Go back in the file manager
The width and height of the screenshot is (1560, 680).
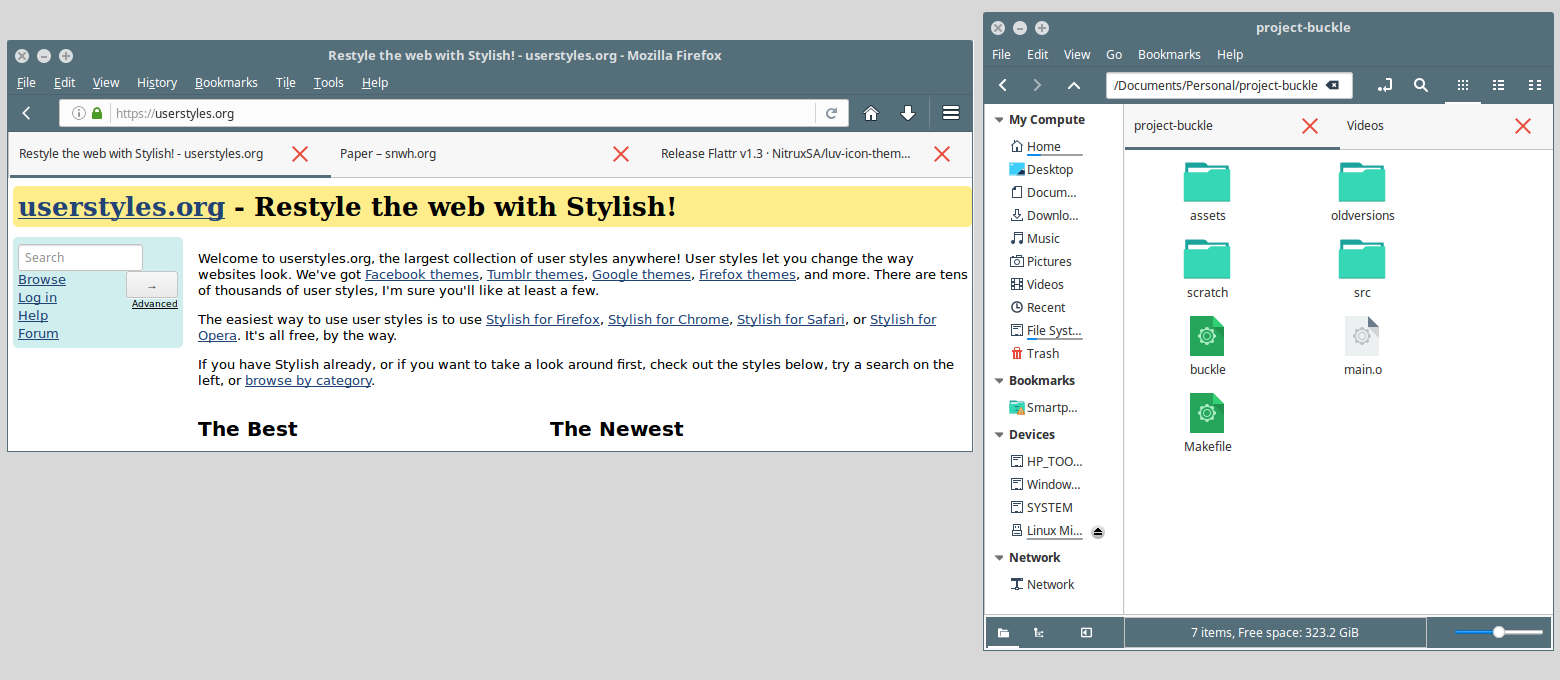click(1003, 86)
